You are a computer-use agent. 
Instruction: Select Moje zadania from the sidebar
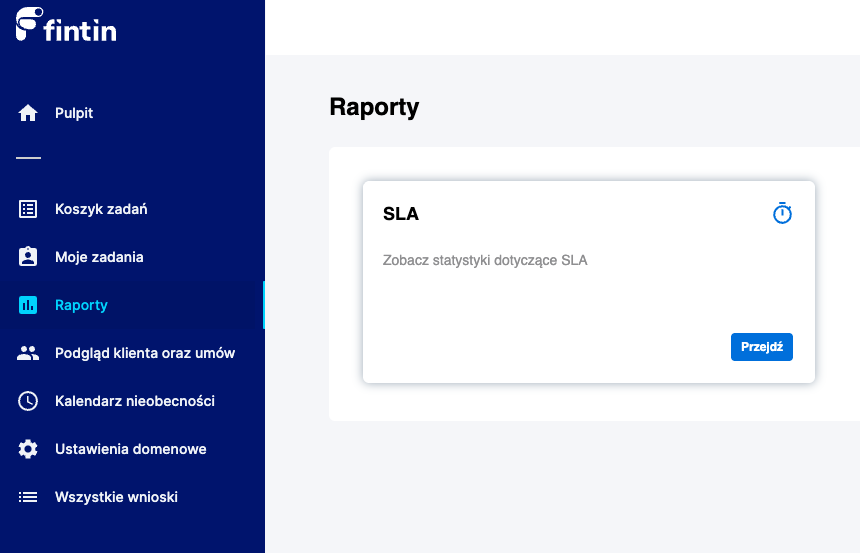[x=99, y=257]
